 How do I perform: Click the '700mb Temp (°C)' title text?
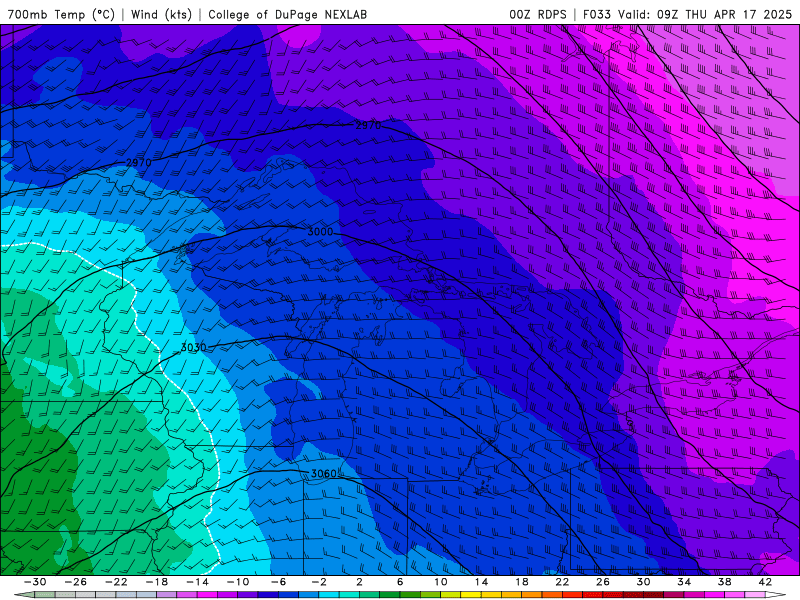[61, 14]
